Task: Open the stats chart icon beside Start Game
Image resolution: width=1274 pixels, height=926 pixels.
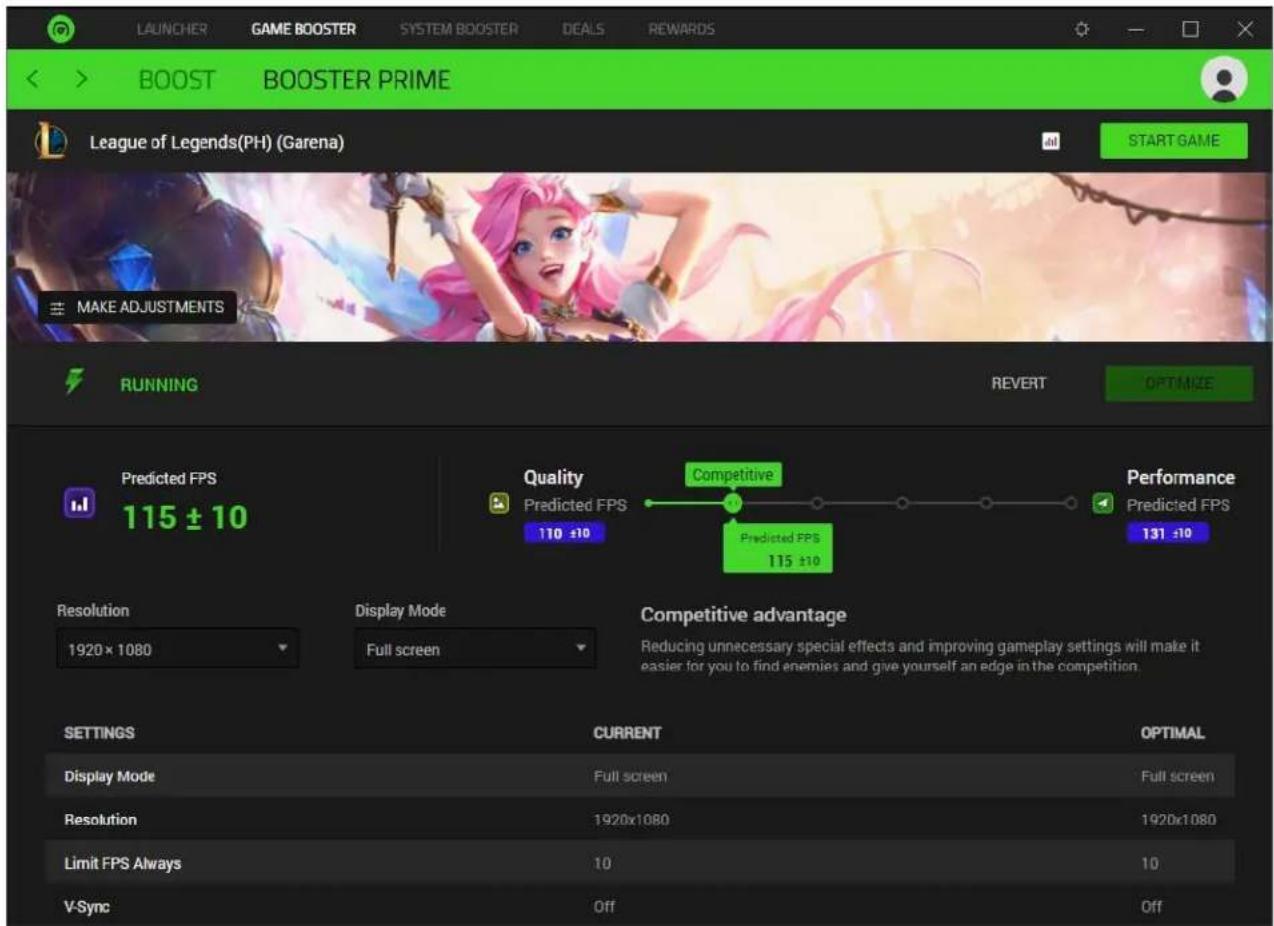Action: coord(1051,142)
